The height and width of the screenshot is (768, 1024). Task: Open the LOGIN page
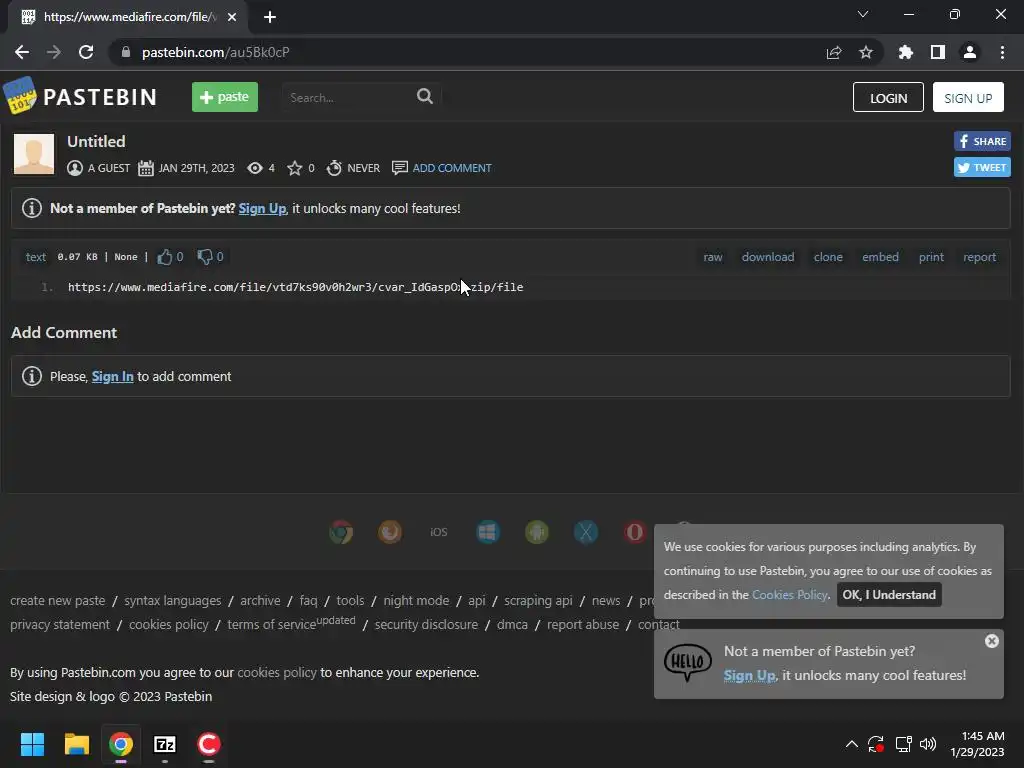pyautogui.click(x=888, y=97)
